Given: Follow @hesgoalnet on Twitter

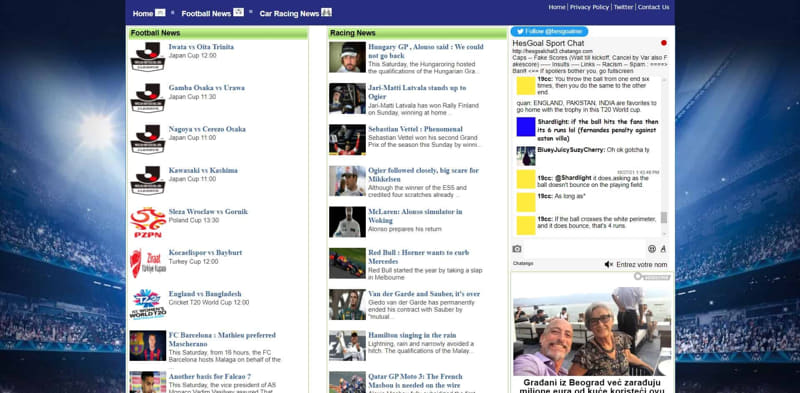Looking at the screenshot, I should (549, 32).
